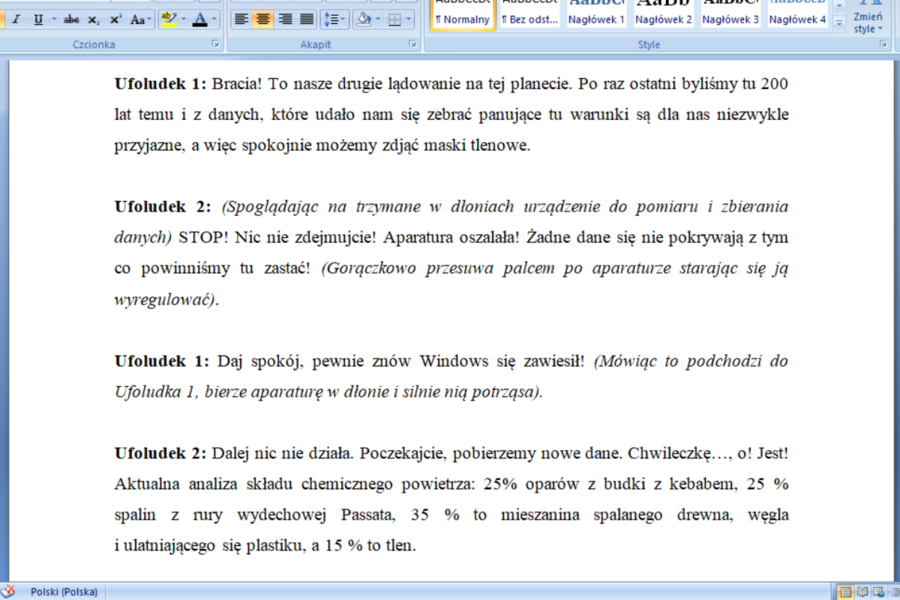Apply subscript formatting

pyautogui.click(x=93, y=19)
